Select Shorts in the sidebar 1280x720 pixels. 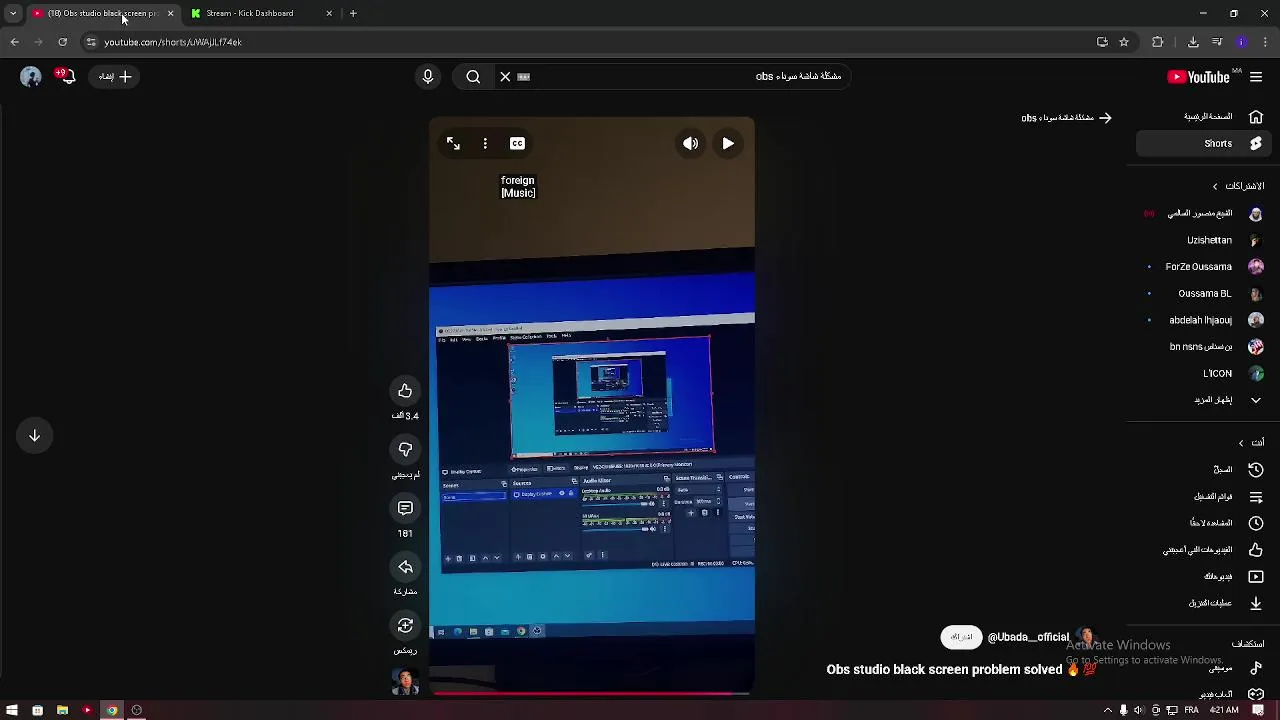[1204, 143]
